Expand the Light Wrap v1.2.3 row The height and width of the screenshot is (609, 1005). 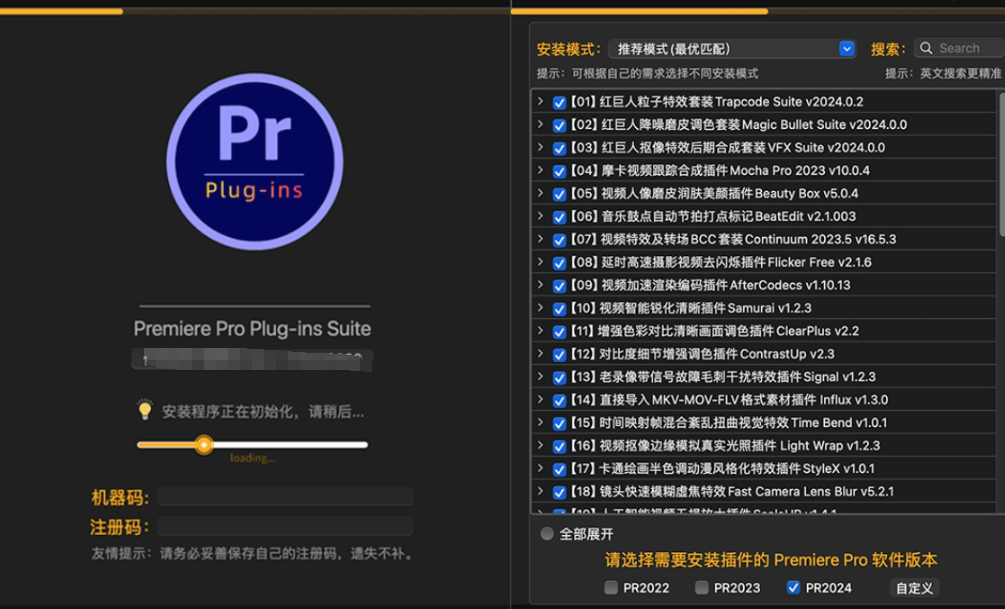click(540, 445)
